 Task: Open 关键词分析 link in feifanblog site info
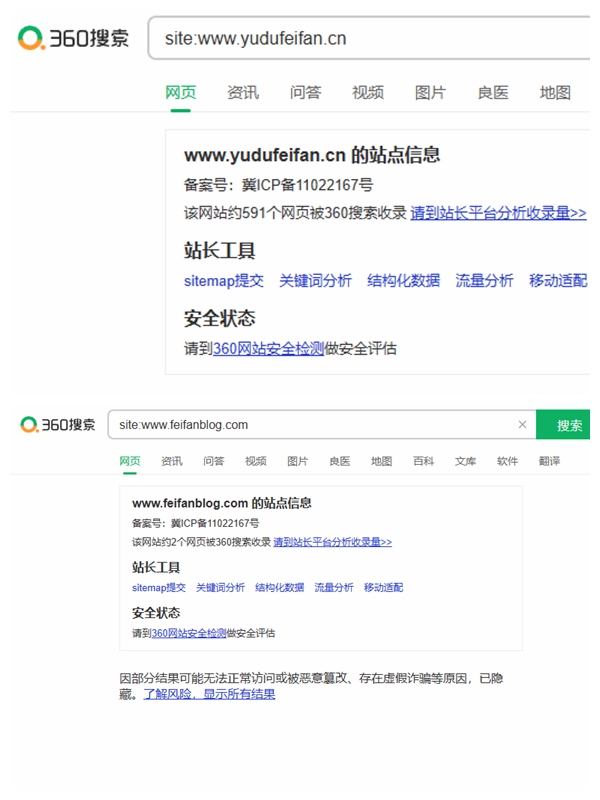(220, 588)
